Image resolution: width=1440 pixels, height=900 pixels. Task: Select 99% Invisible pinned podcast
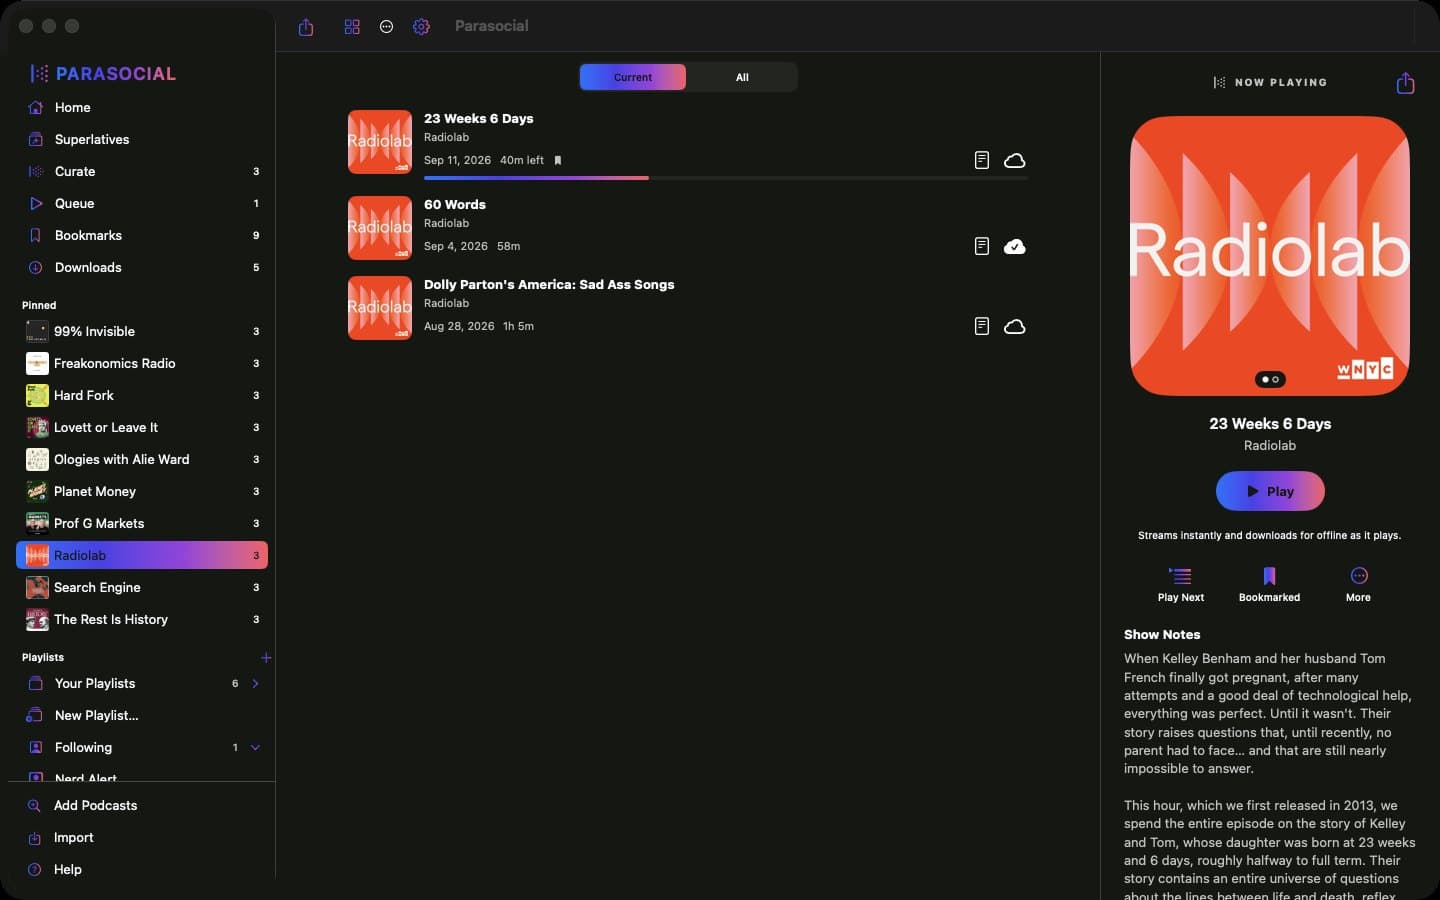click(142, 331)
